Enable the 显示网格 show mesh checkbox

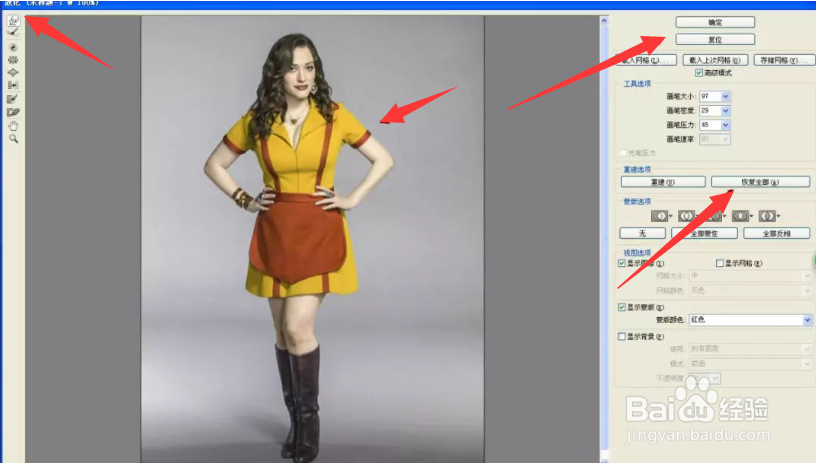pyautogui.click(x=720, y=263)
